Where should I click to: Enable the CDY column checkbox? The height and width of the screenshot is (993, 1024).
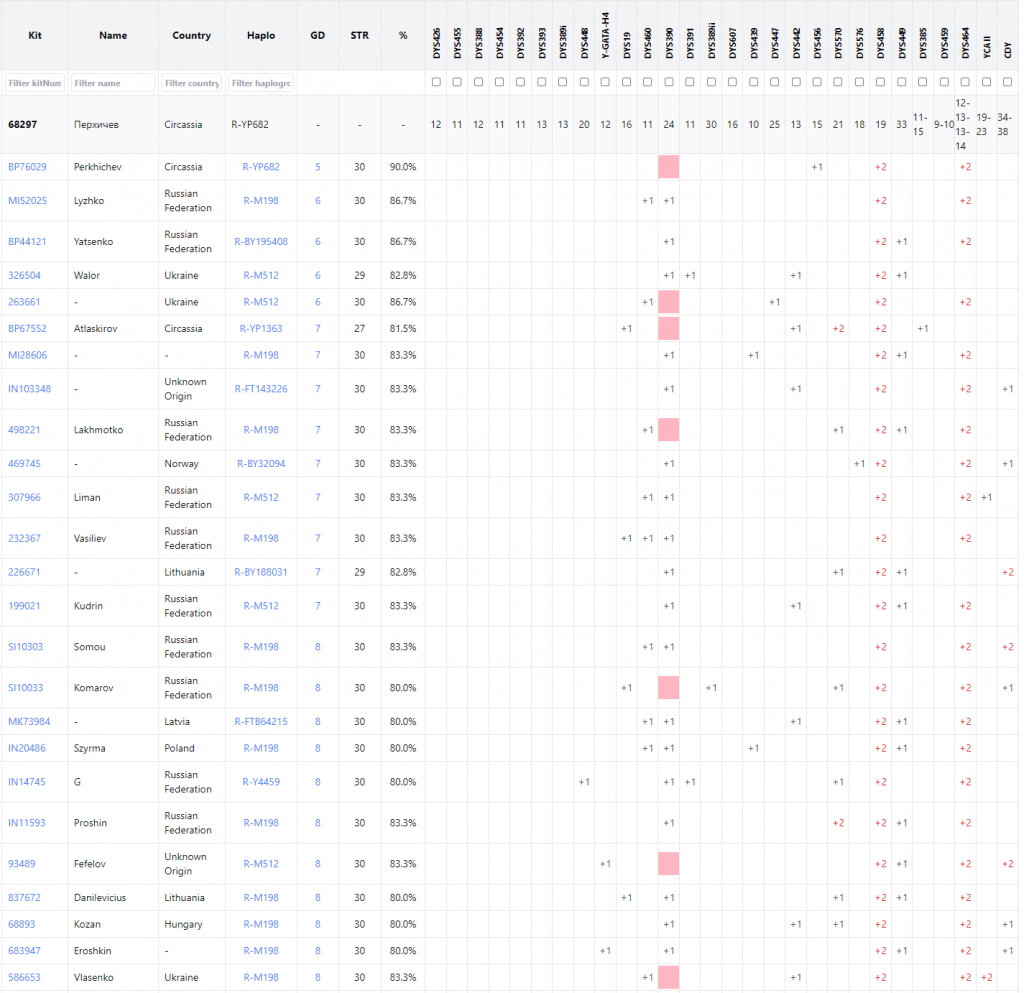click(1007, 82)
